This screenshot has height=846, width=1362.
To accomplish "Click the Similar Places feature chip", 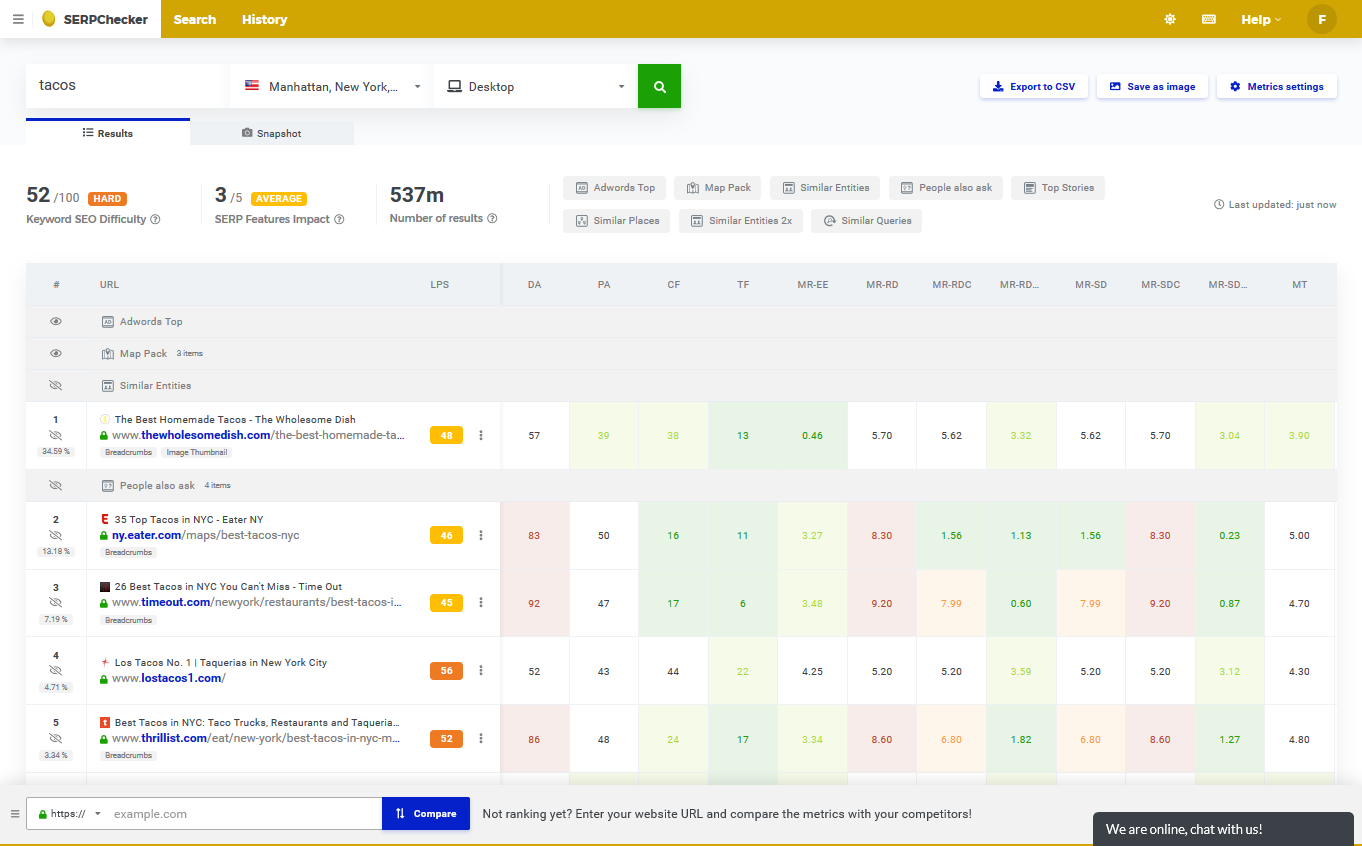I will tap(617, 220).
